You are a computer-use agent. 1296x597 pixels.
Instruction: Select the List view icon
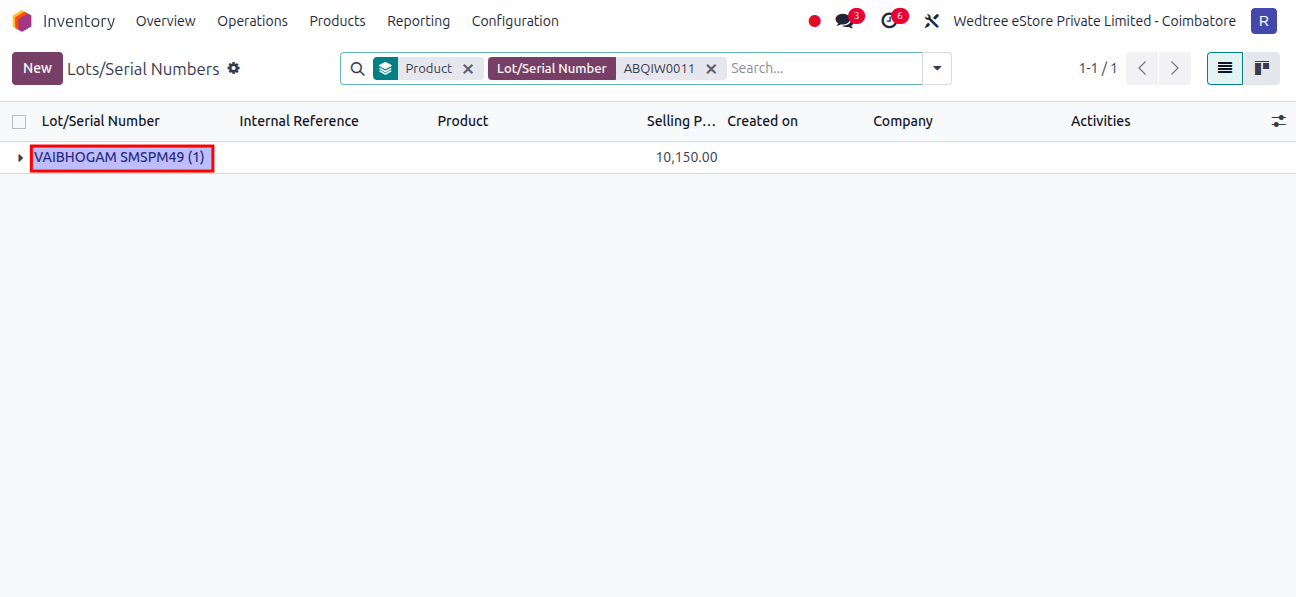click(x=1224, y=68)
